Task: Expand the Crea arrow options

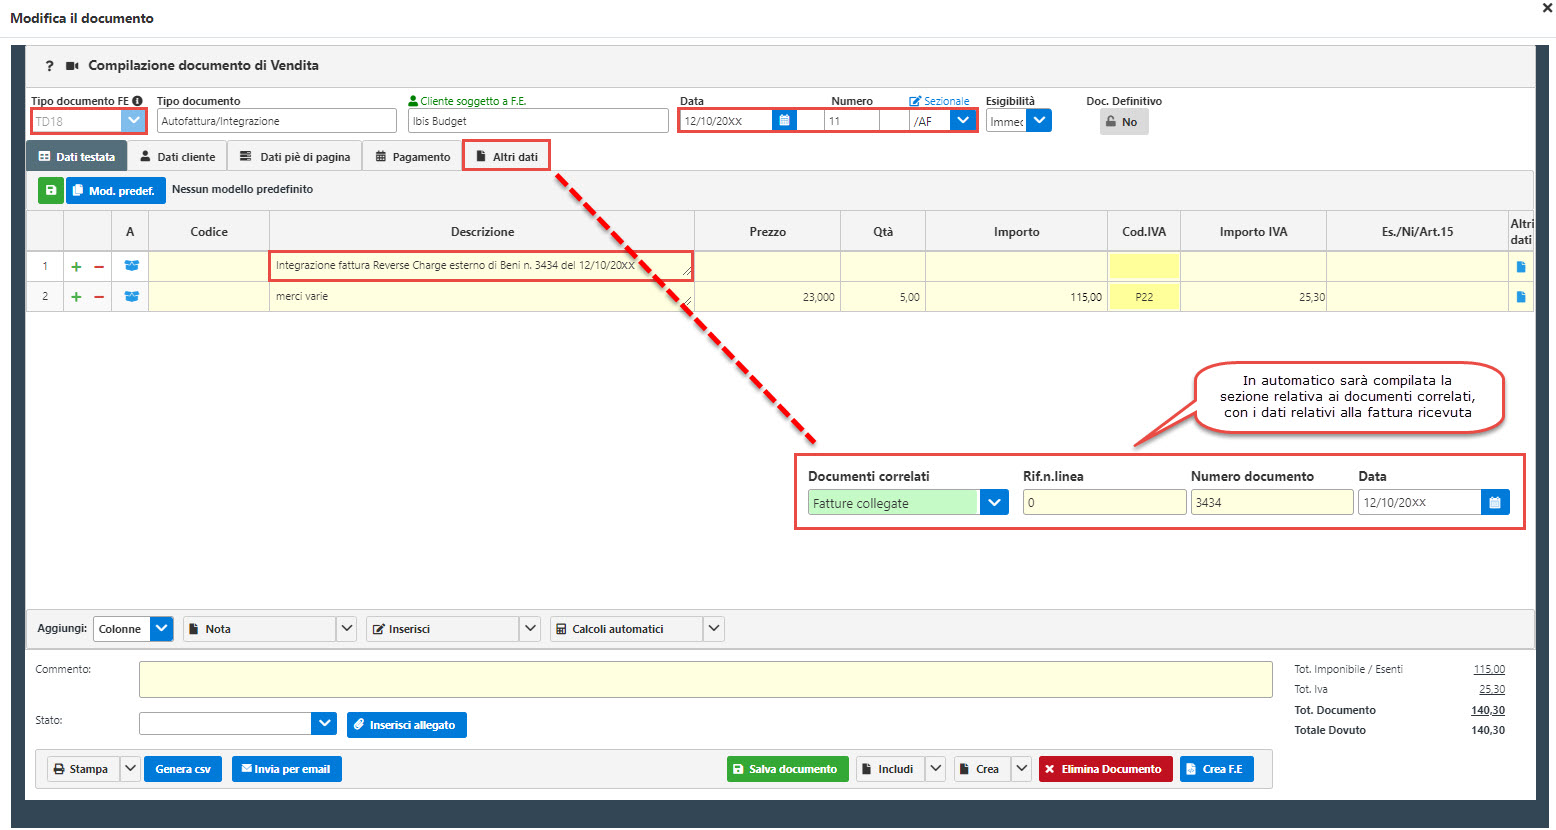Action: [1021, 769]
